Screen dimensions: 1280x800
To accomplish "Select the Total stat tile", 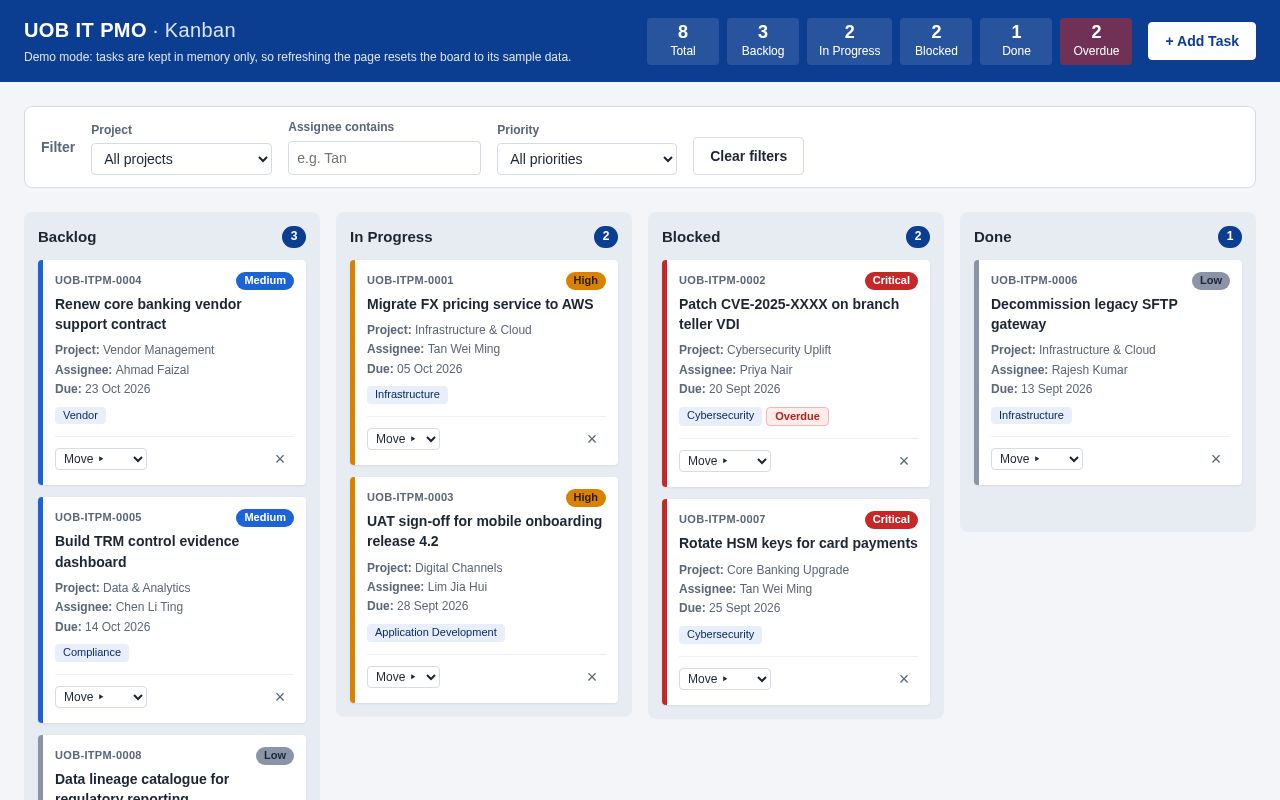I will pos(683,41).
